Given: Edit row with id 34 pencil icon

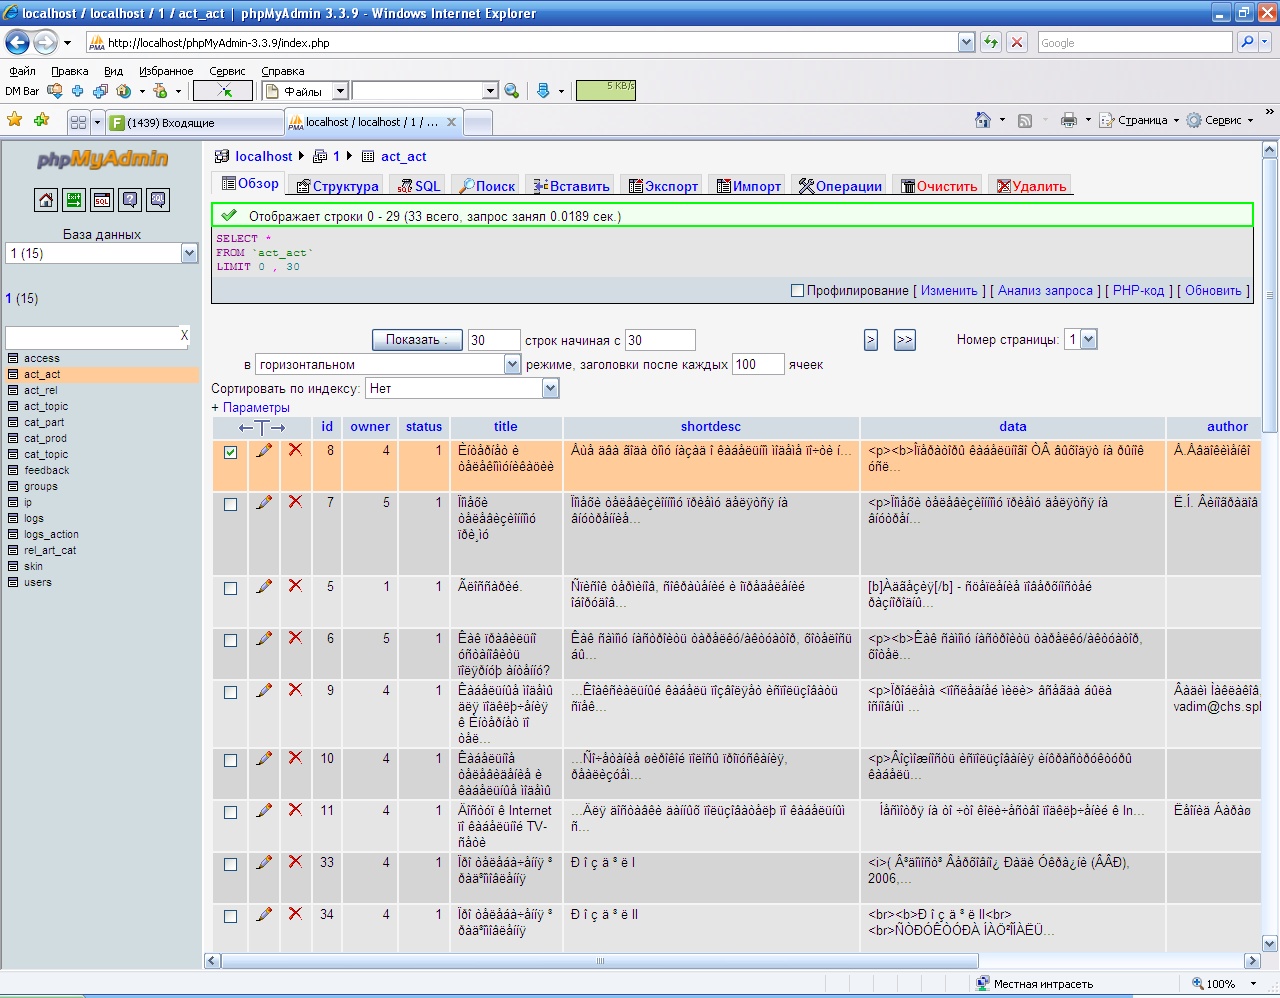Looking at the screenshot, I should tap(264, 915).
